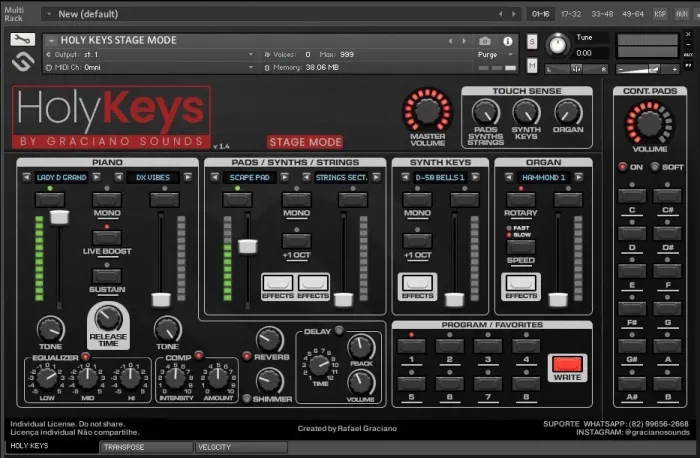The height and width of the screenshot is (458, 700).
Task: Turn the Release Time knob
Action: click(x=108, y=318)
